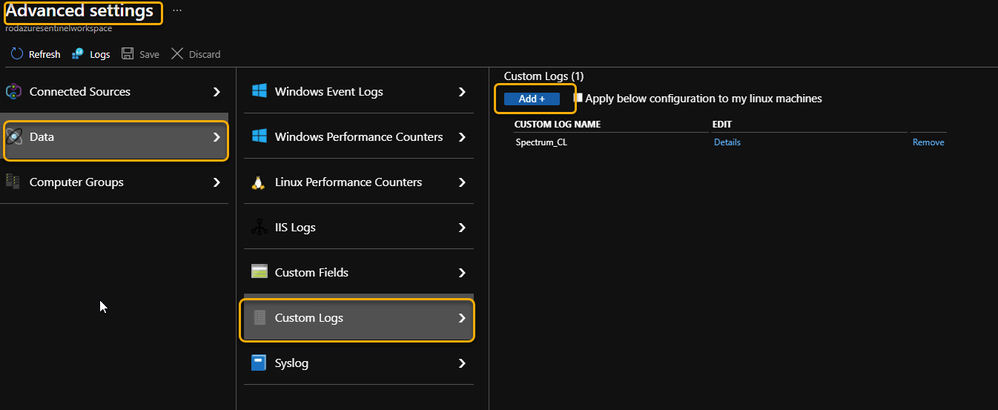Click the Custom Logs (1) heading
Viewport: 998px width, 410px height.
pyautogui.click(x=544, y=76)
